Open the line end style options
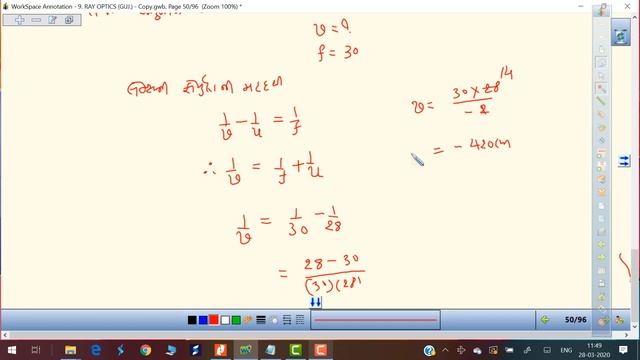This screenshot has height=360, width=640. click(287, 320)
